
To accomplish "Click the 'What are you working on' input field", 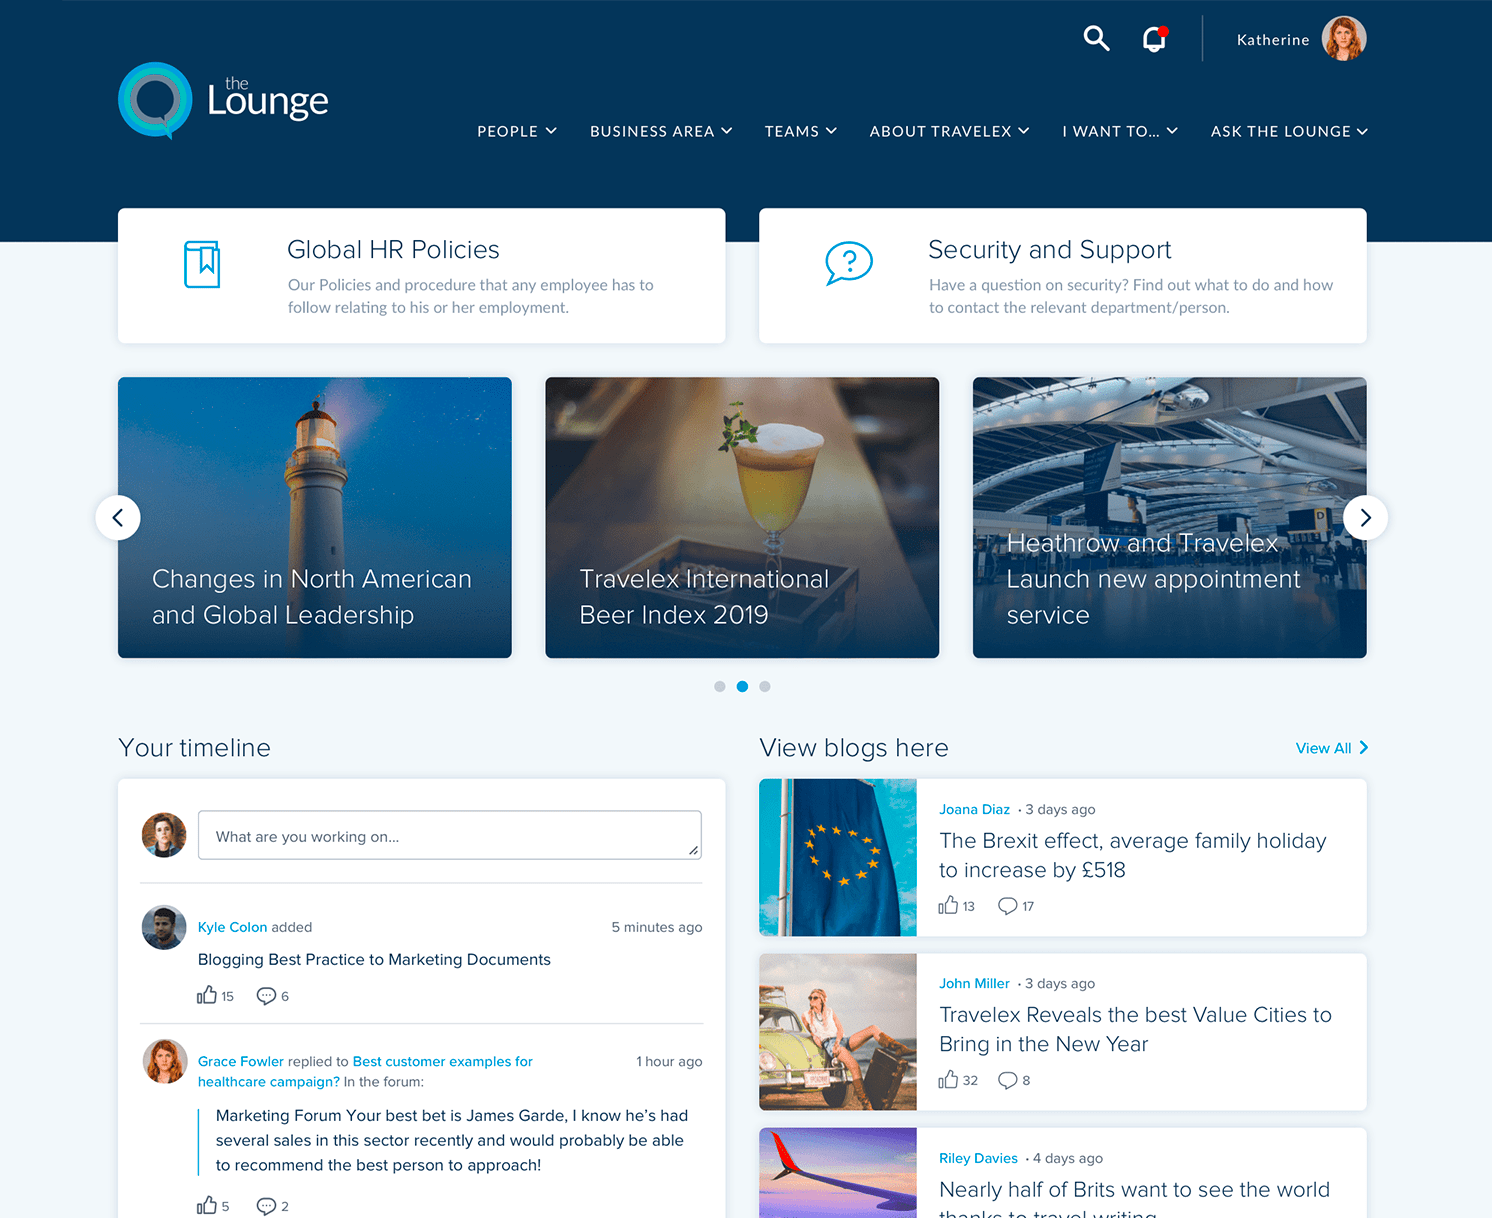I will [x=449, y=835].
